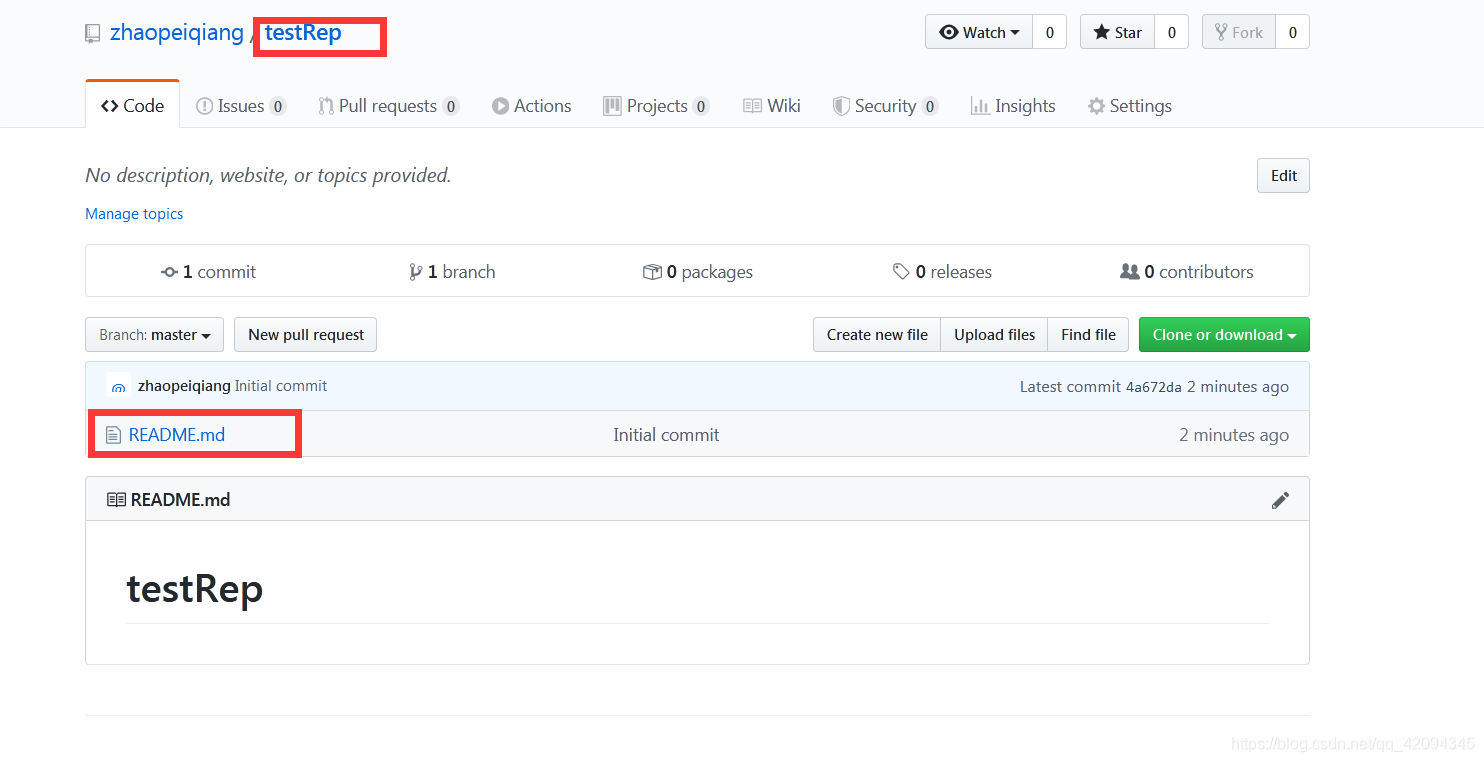Click the fork count next to Fork
Viewport: 1484px width, 762px height.
click(1292, 32)
